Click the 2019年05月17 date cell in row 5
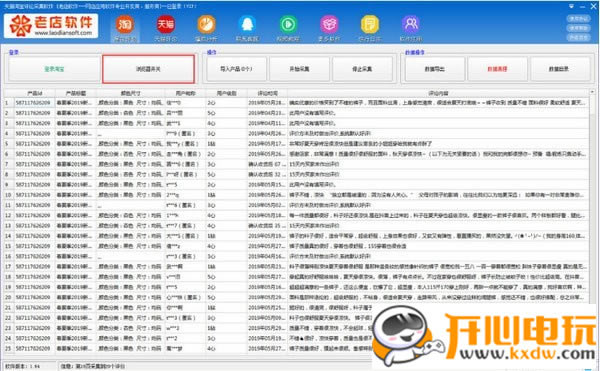 coord(267,144)
